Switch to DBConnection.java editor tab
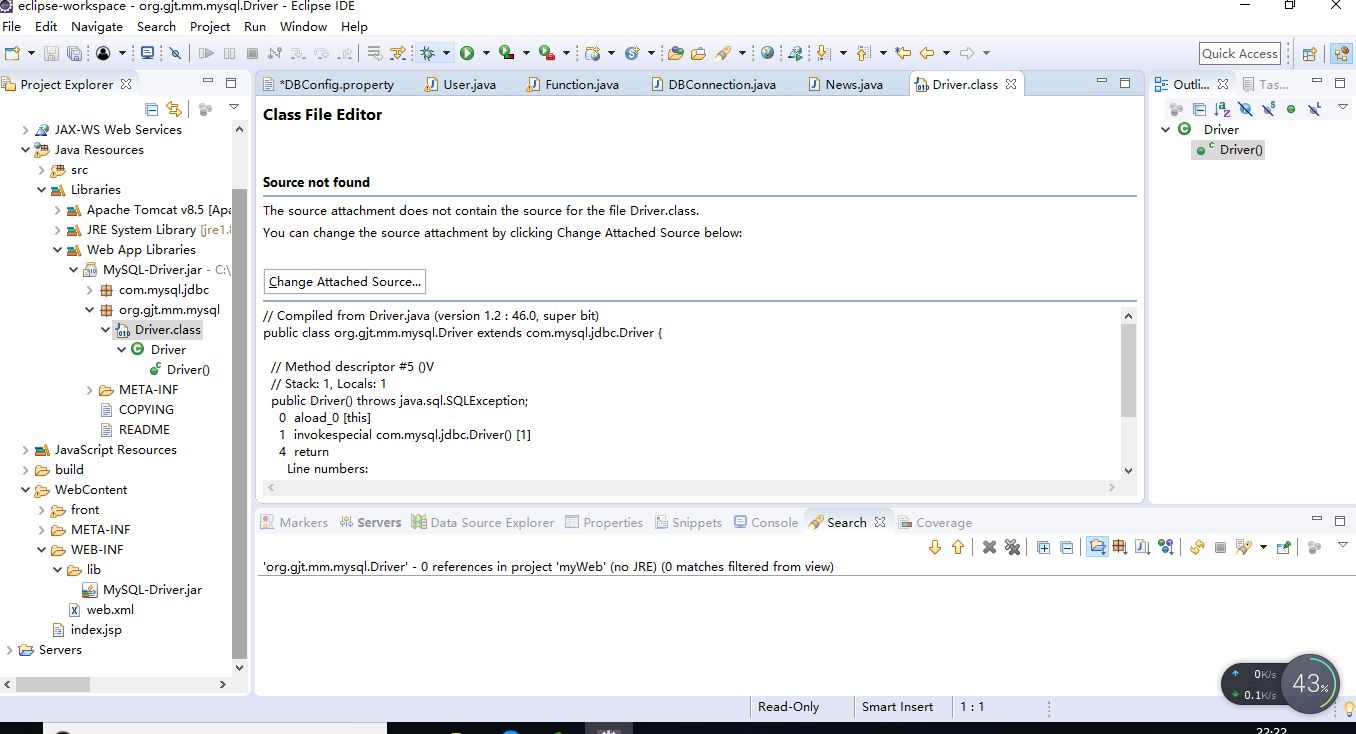Screen dimensions: 1356x734 [713, 85]
